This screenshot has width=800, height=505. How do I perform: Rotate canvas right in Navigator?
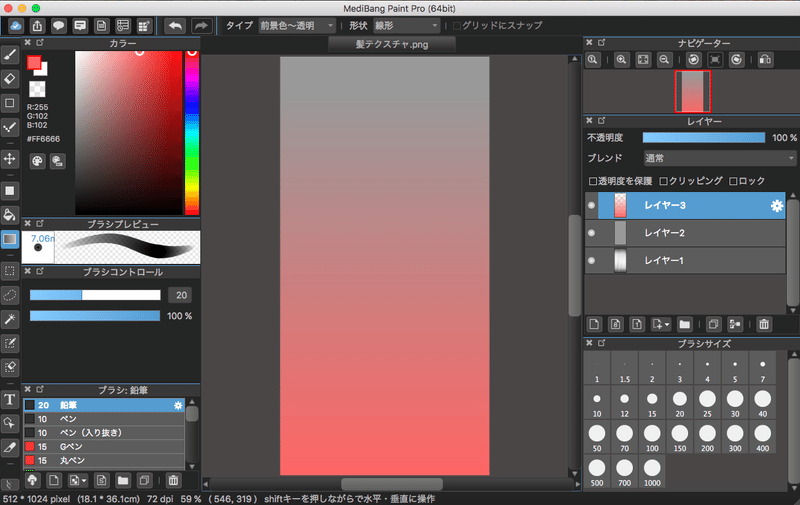coord(736,60)
